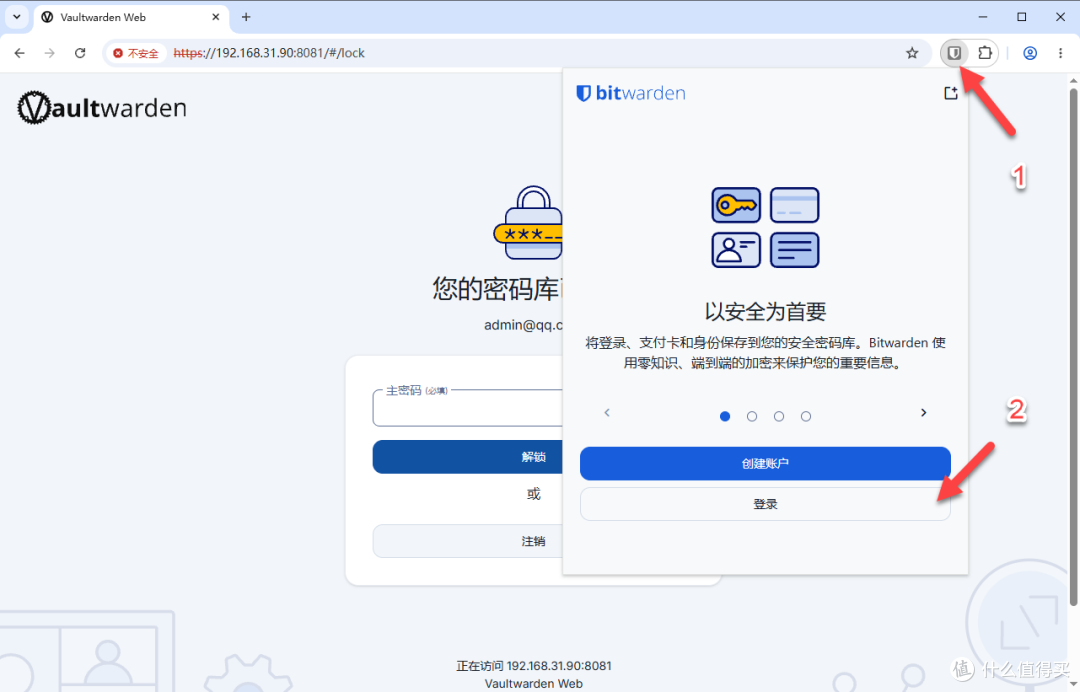
Task: Focus the '主密码' master password field
Action: pyautogui.click(x=468, y=408)
